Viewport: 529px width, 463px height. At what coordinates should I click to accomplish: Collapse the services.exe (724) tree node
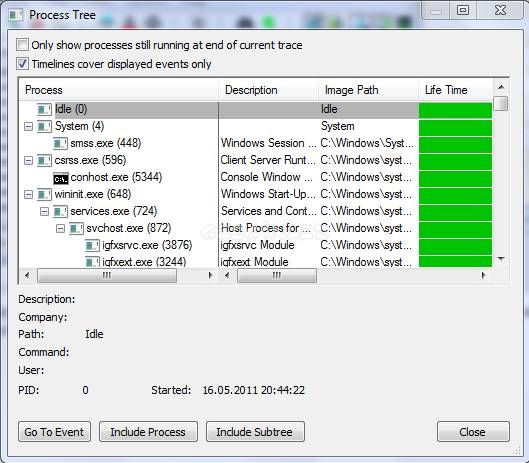[x=45, y=212]
